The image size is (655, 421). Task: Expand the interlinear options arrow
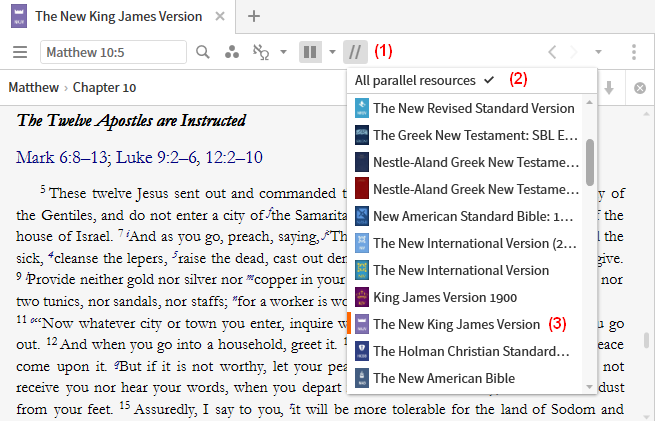click(x=283, y=52)
